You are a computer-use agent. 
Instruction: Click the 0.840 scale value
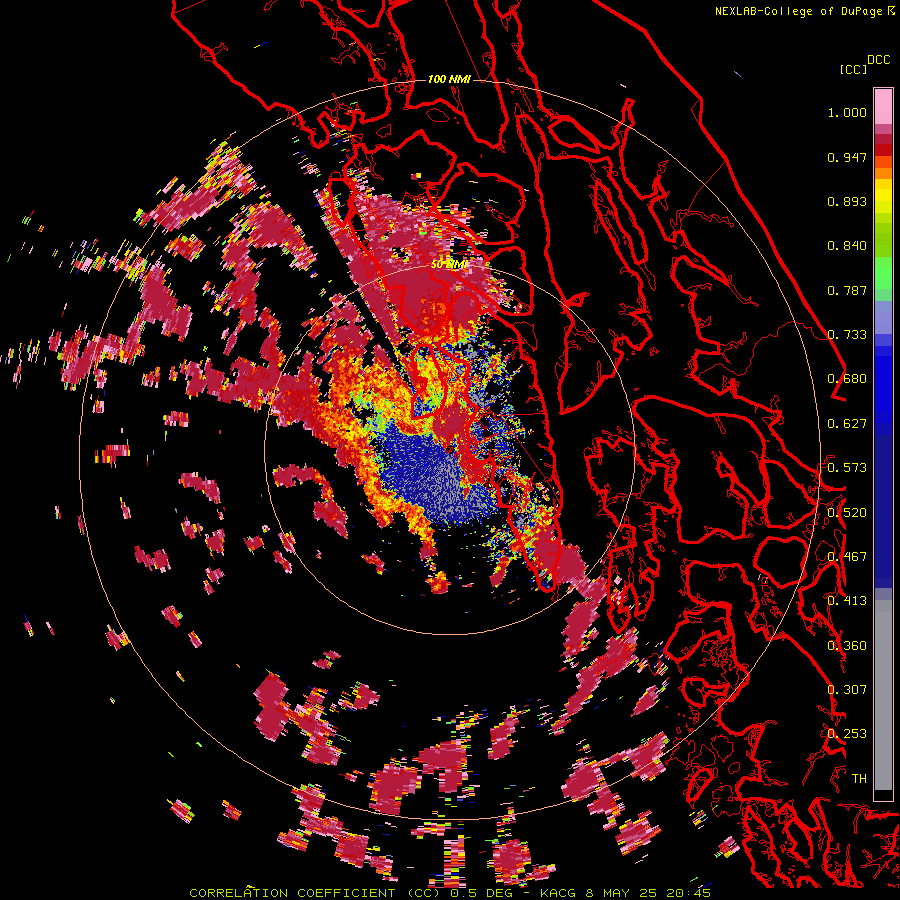click(x=847, y=246)
